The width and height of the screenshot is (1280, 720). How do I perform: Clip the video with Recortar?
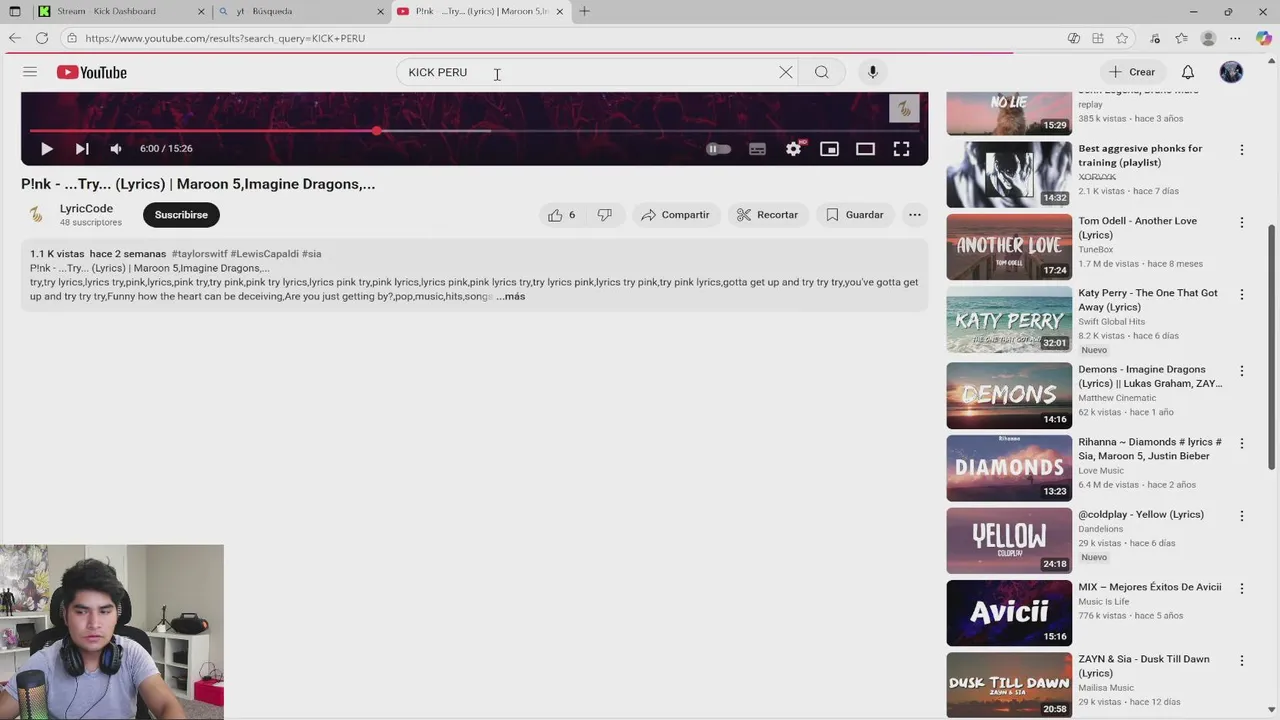[767, 215]
